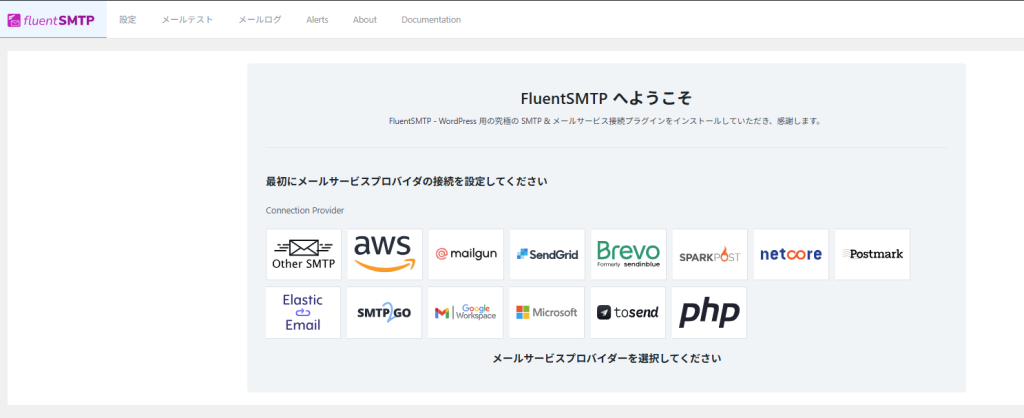Select the toSend provider logo

[628, 312]
